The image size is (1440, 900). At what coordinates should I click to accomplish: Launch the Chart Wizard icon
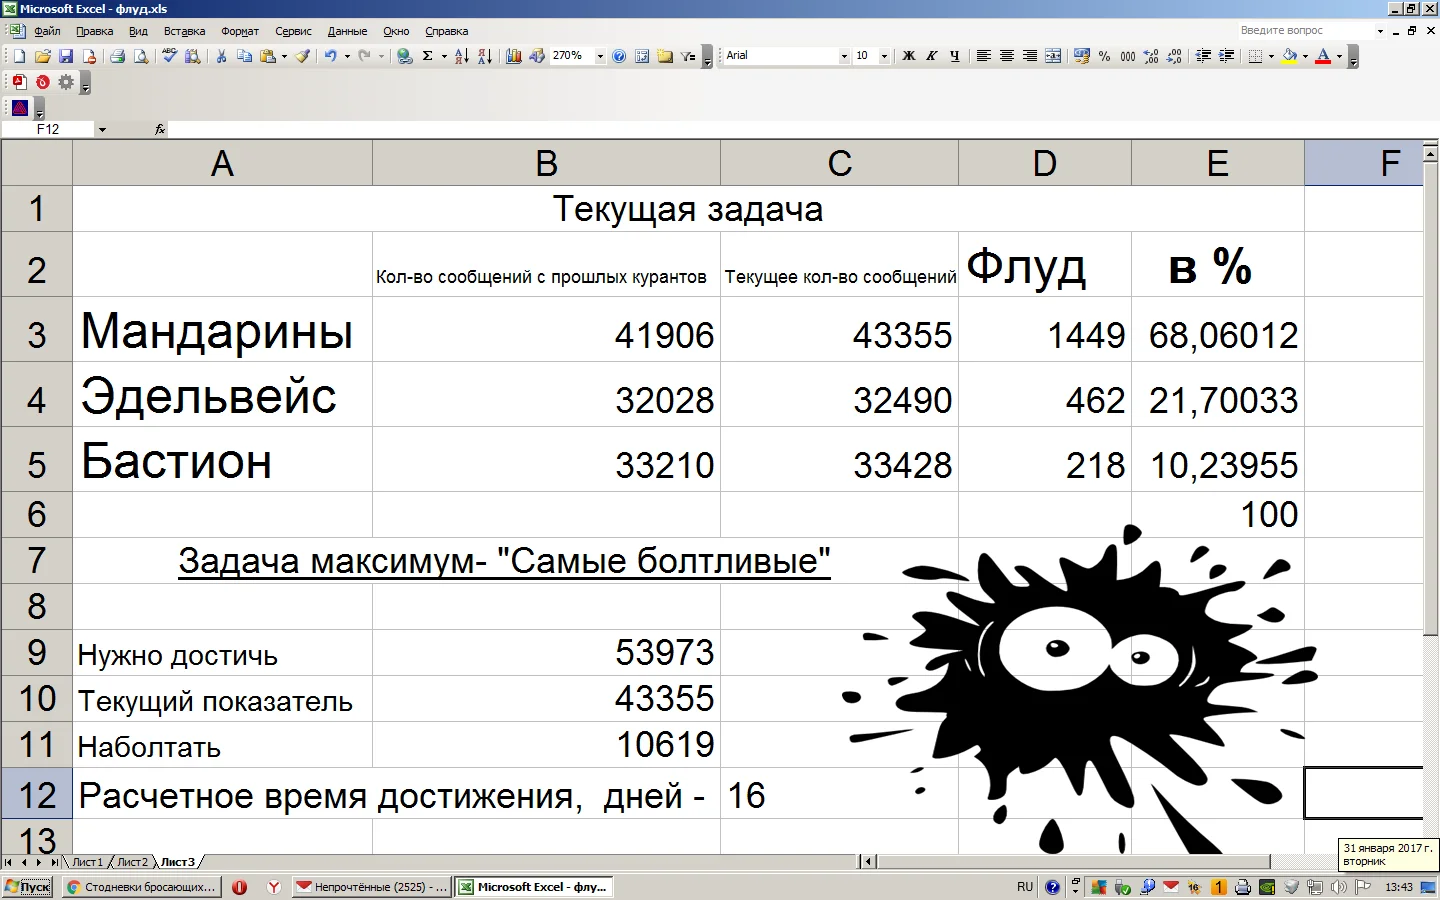tap(513, 56)
